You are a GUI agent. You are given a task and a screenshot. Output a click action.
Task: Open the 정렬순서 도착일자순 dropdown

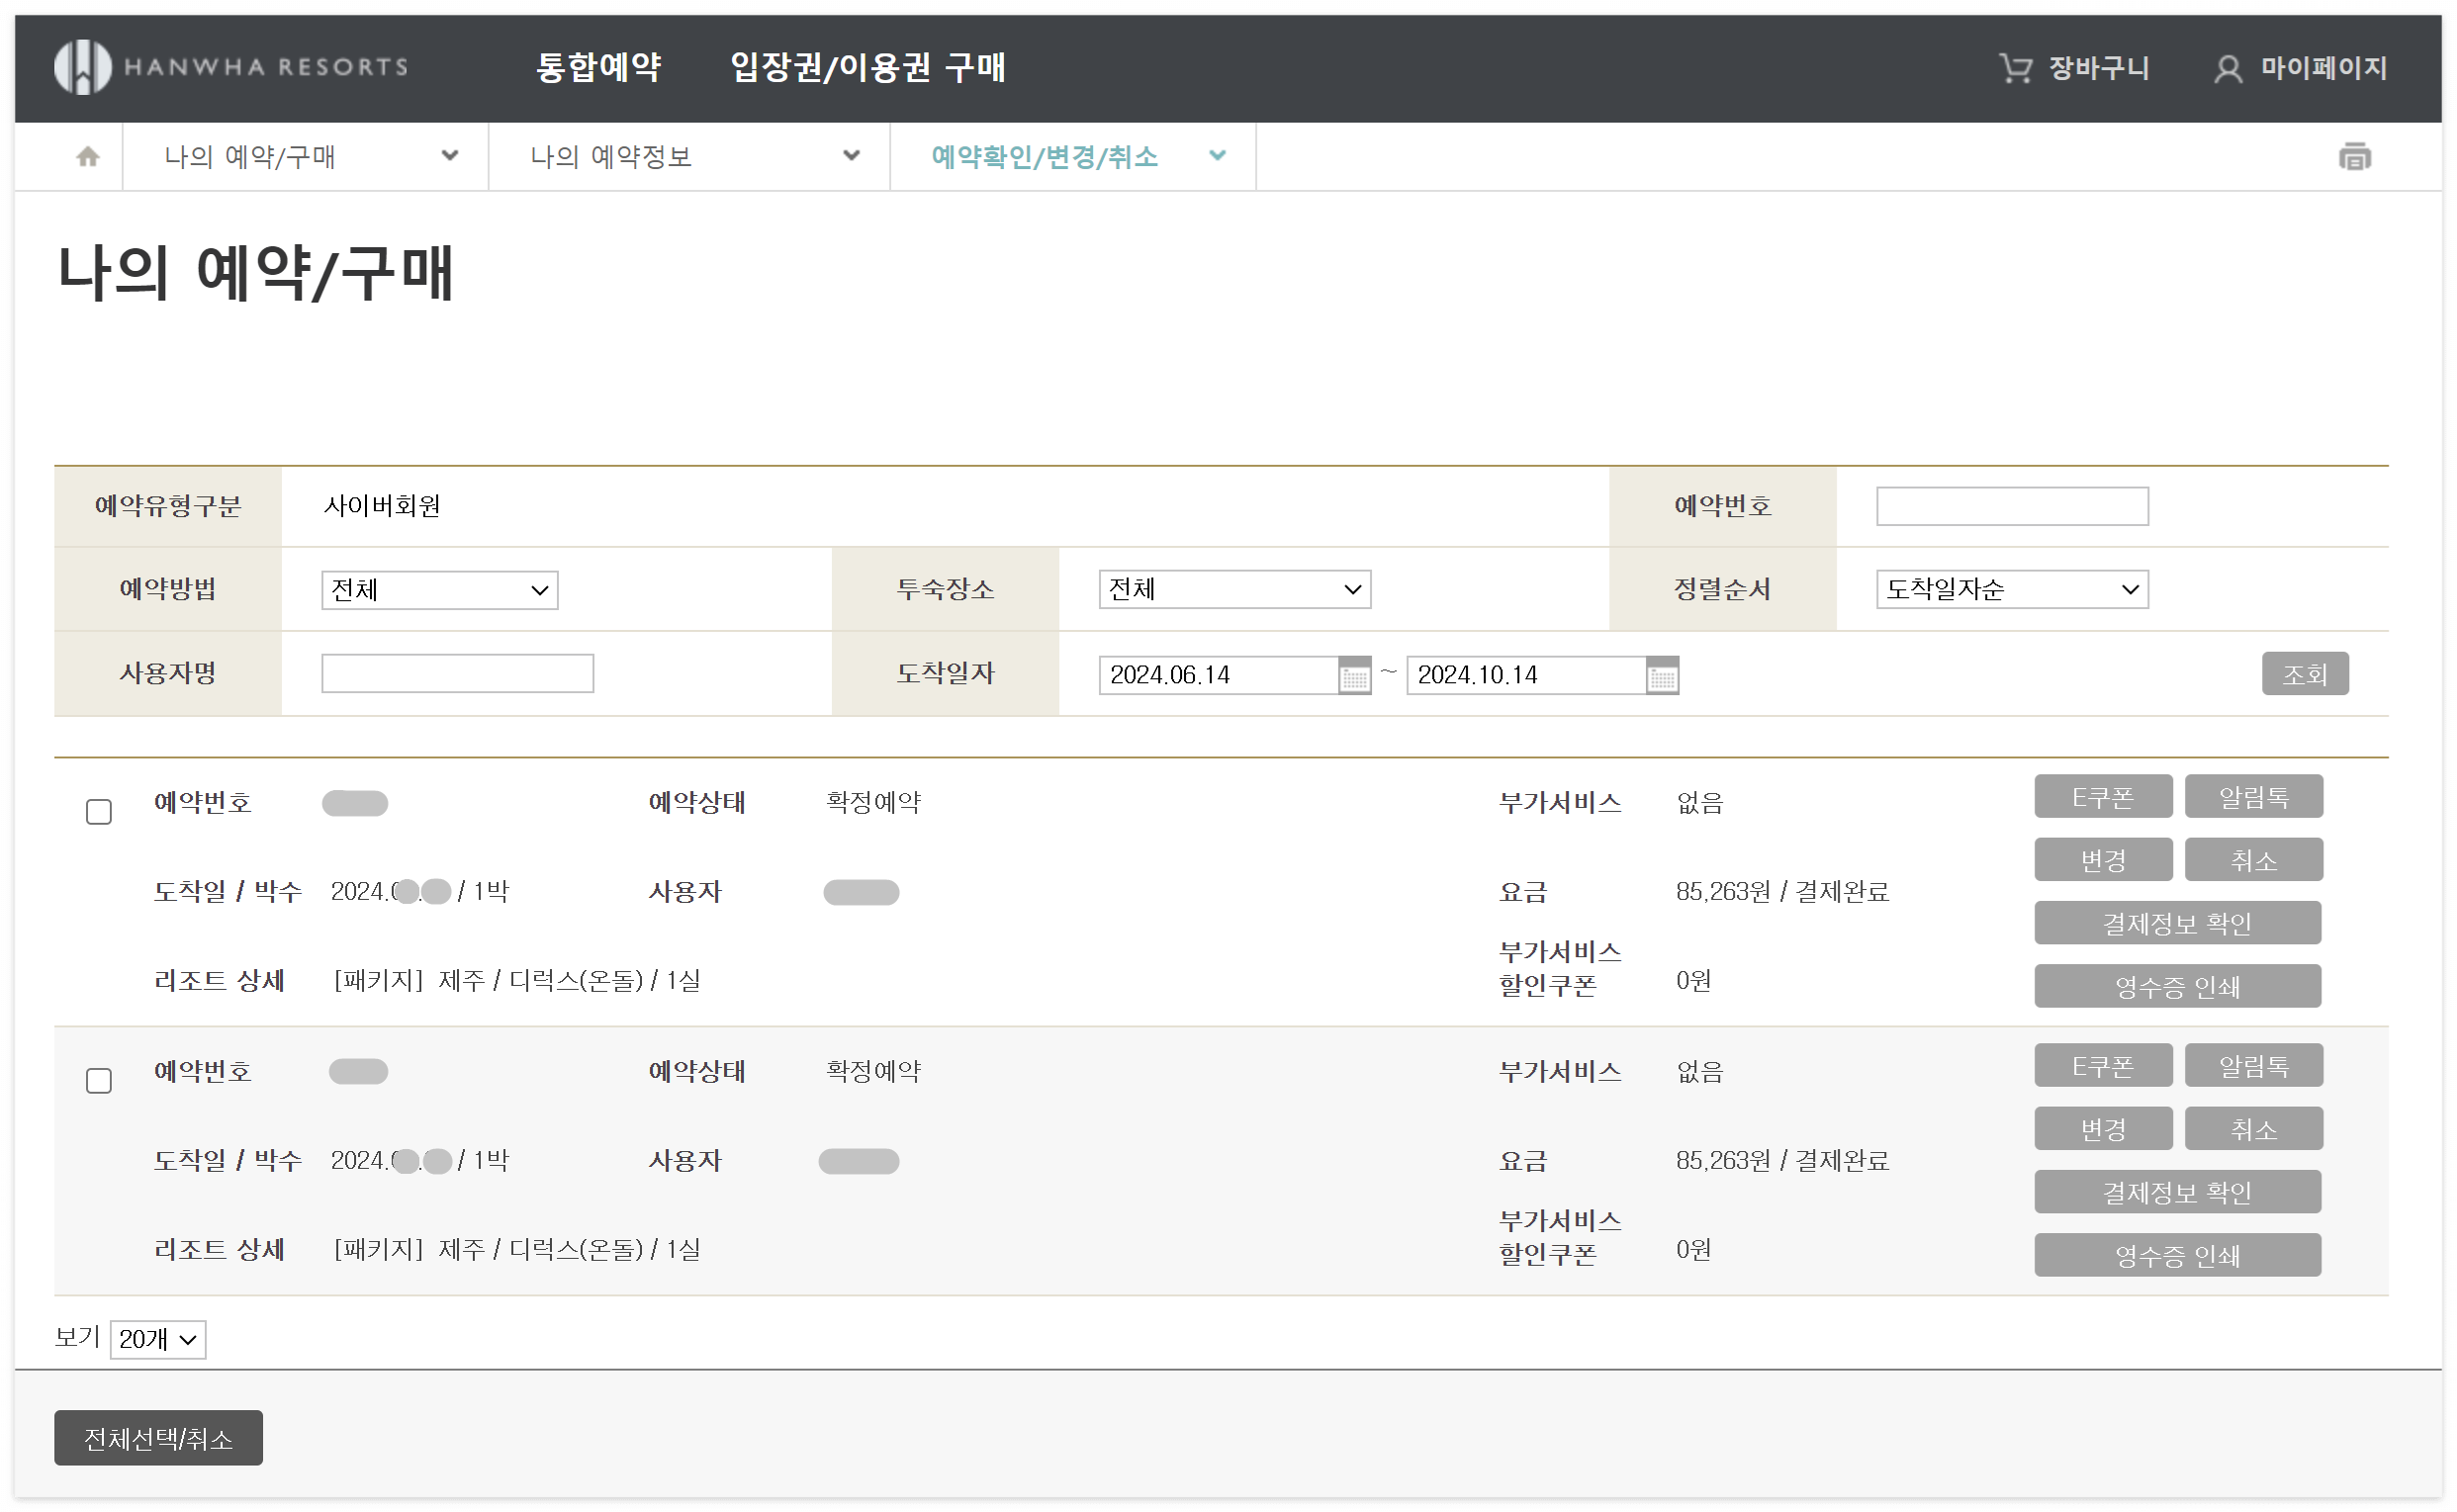pyautogui.click(x=2011, y=590)
